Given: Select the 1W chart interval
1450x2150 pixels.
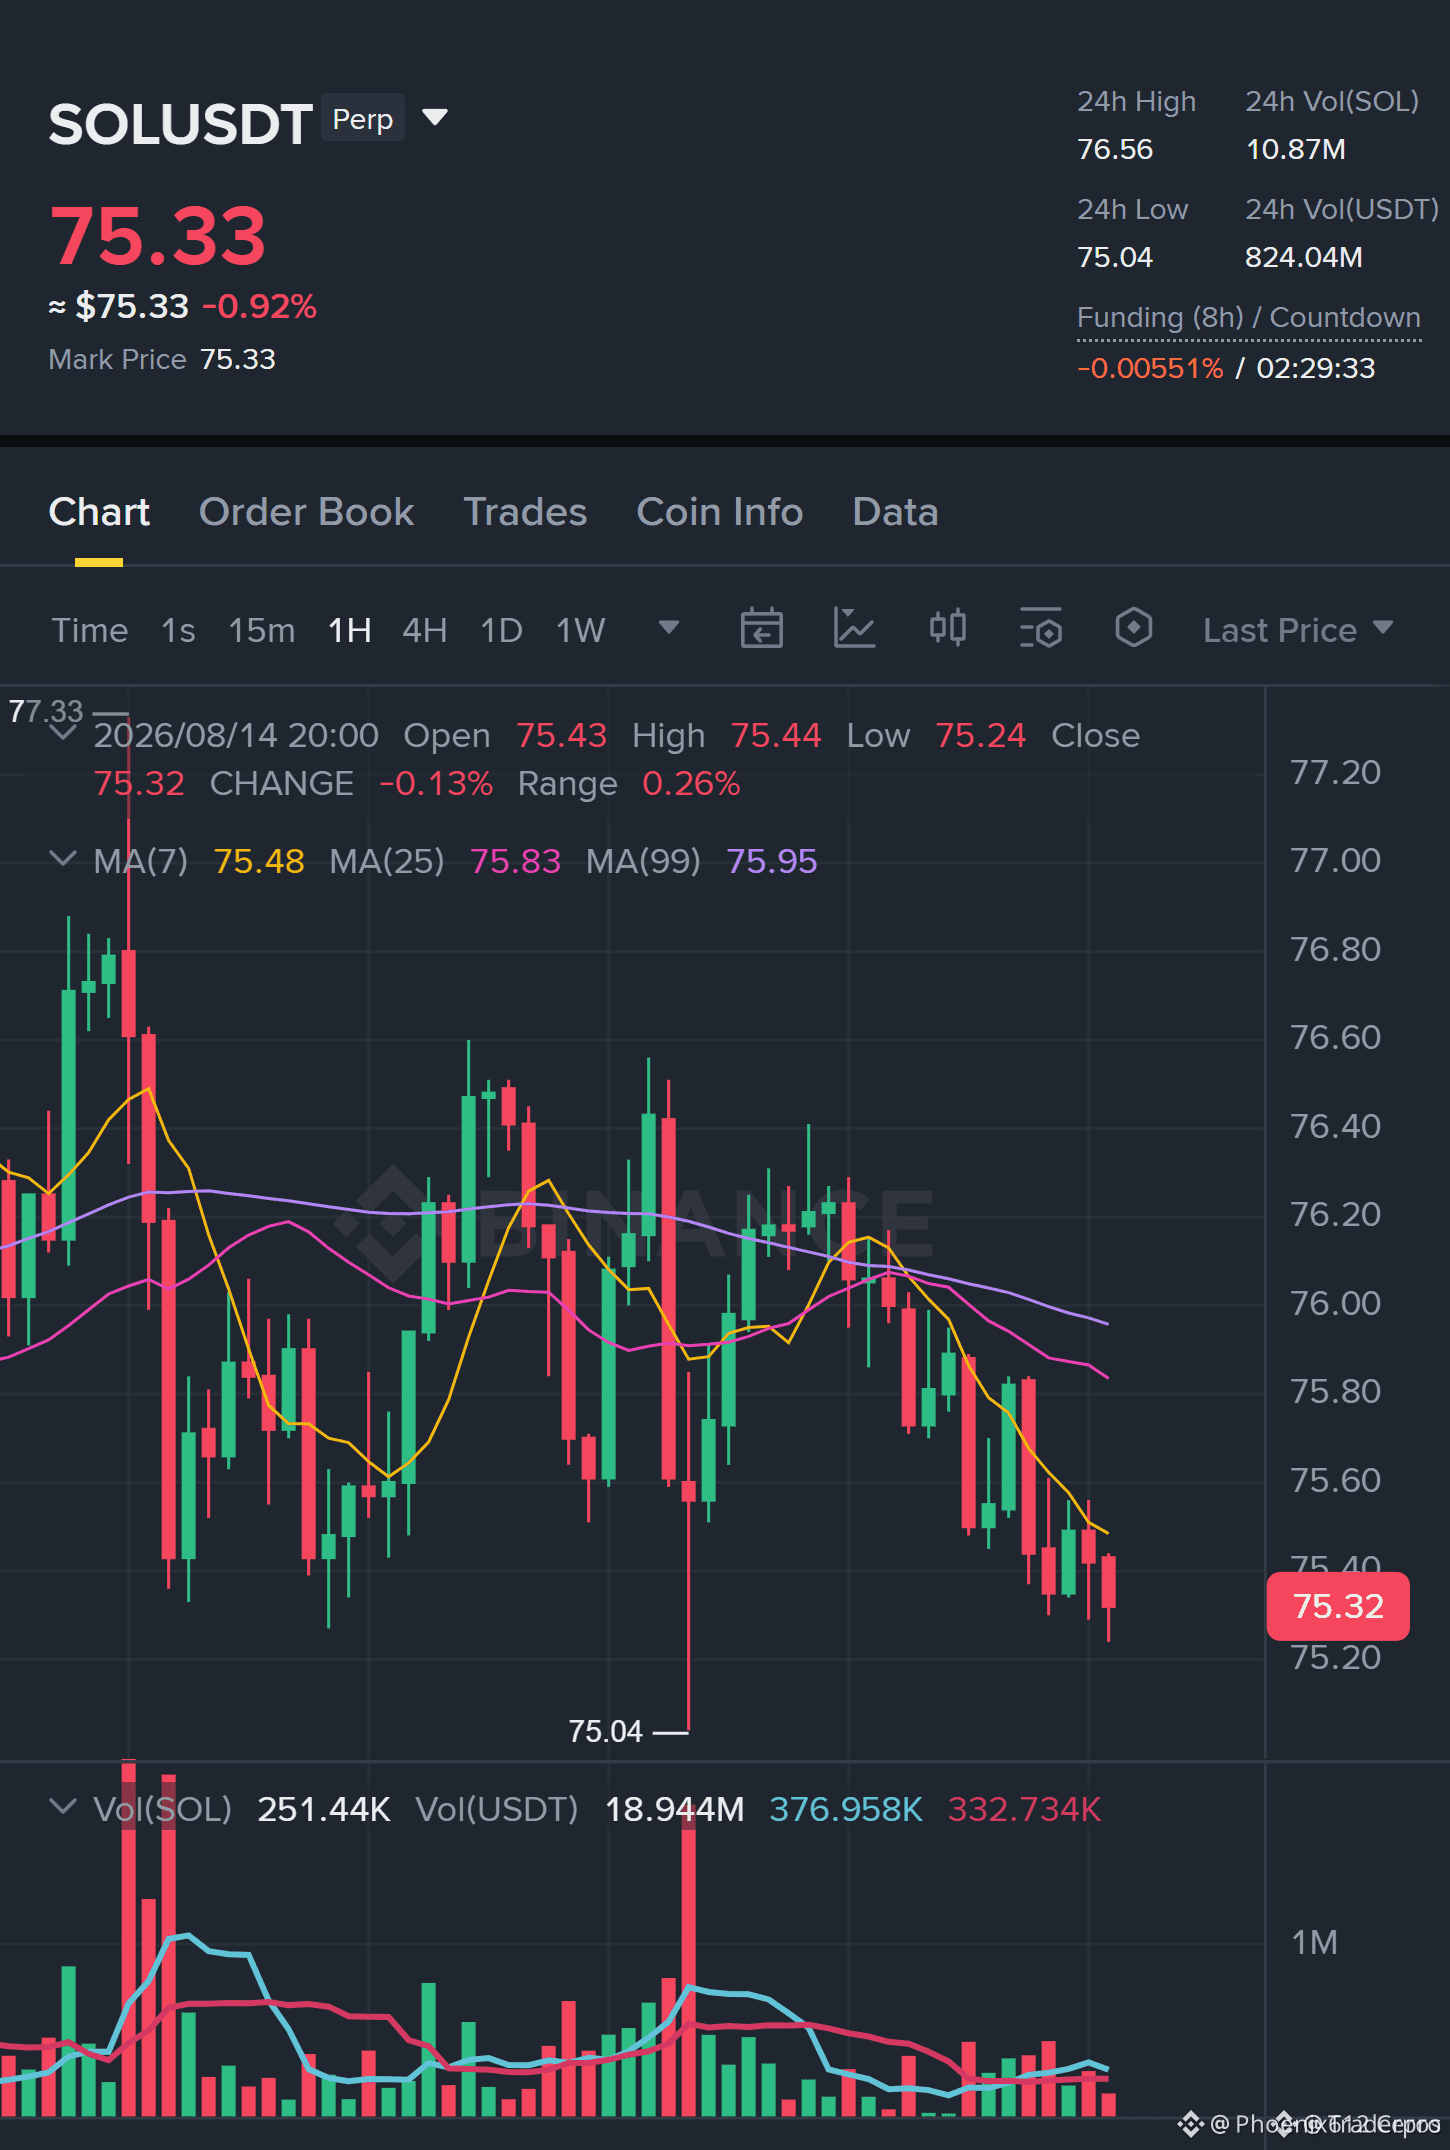Looking at the screenshot, I should pos(581,630).
